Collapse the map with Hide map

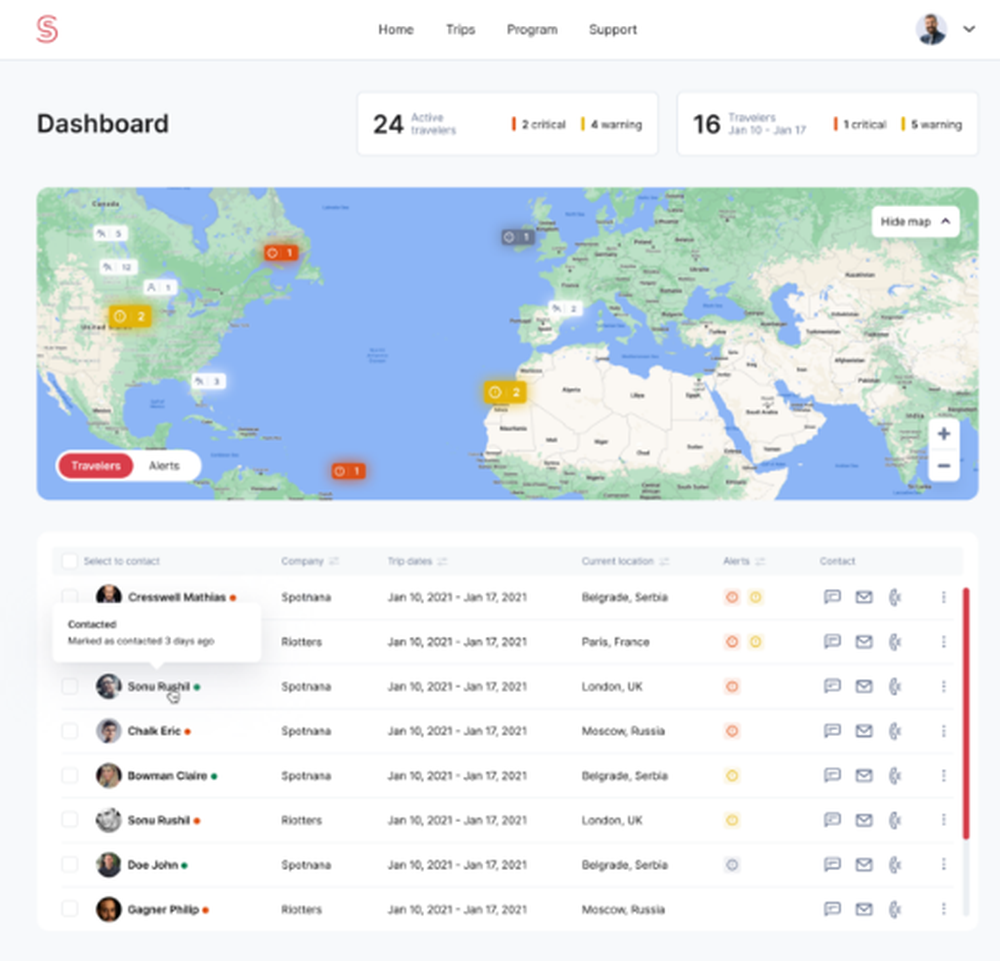[x=913, y=221]
